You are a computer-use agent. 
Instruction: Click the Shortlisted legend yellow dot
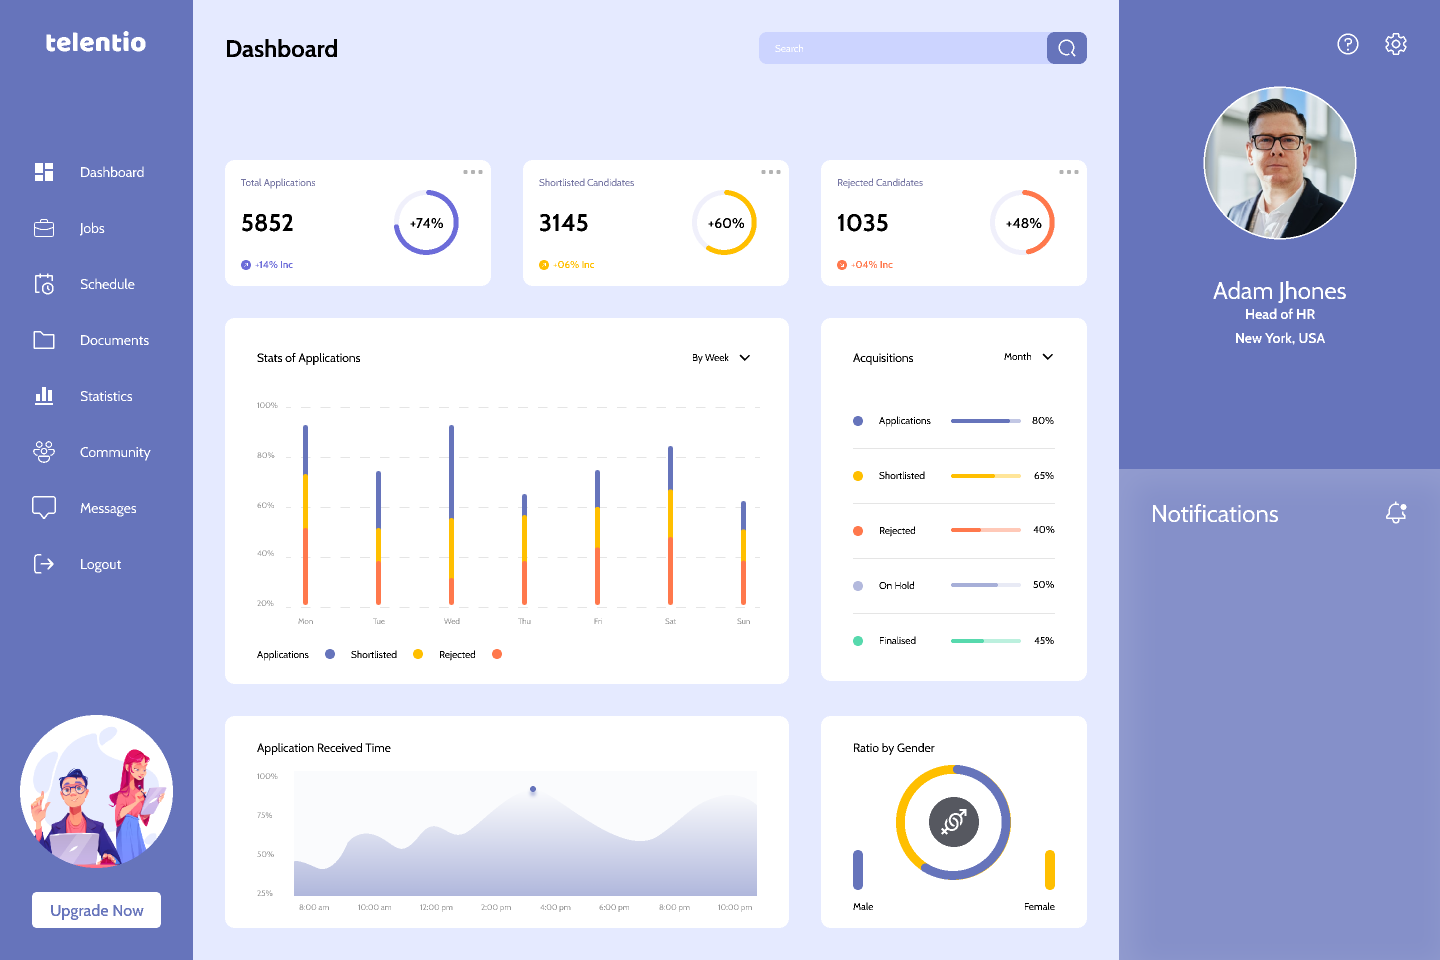[418, 655]
